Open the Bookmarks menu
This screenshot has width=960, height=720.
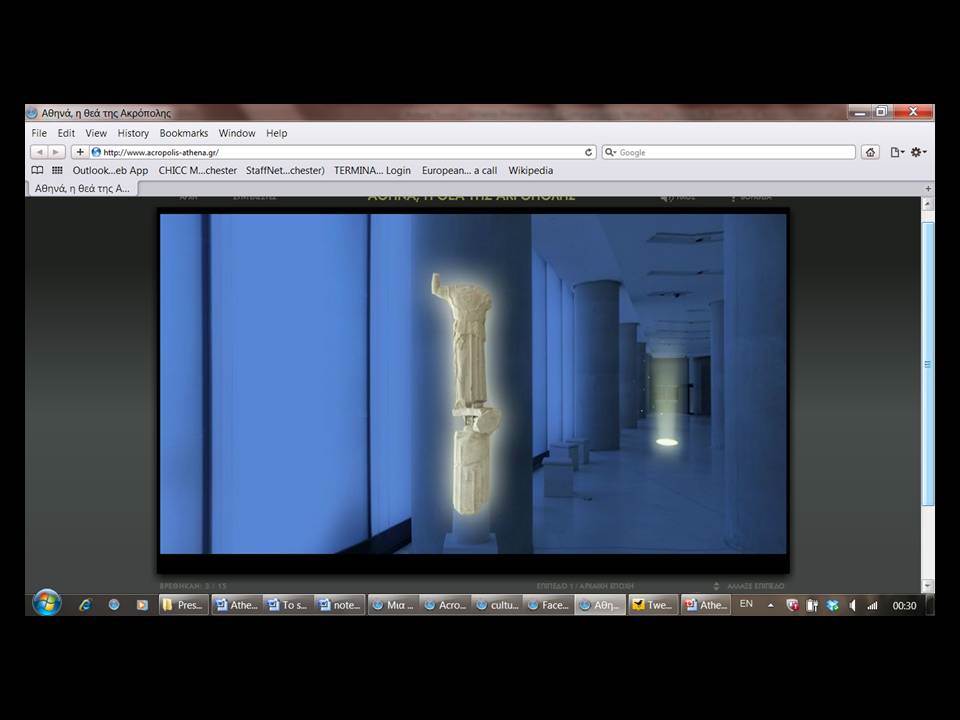click(x=184, y=133)
